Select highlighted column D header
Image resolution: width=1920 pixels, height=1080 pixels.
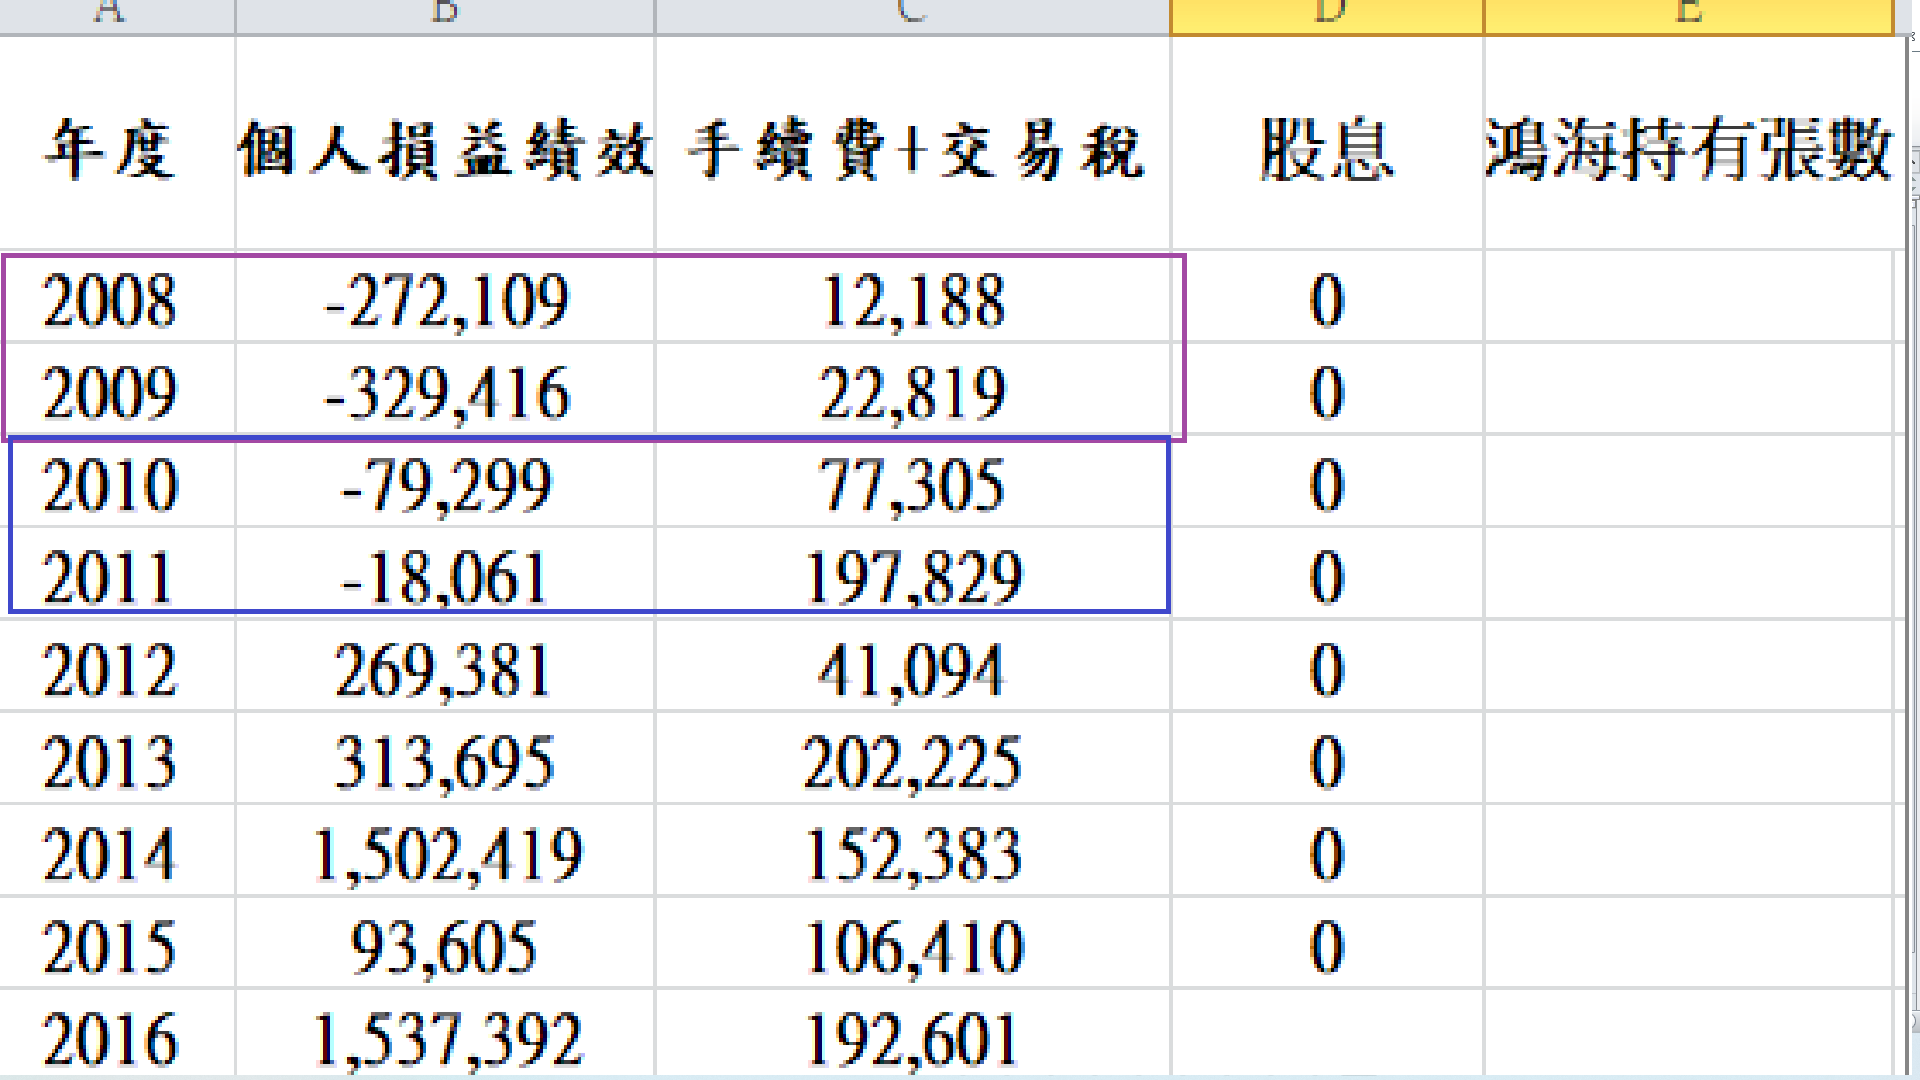1327,14
